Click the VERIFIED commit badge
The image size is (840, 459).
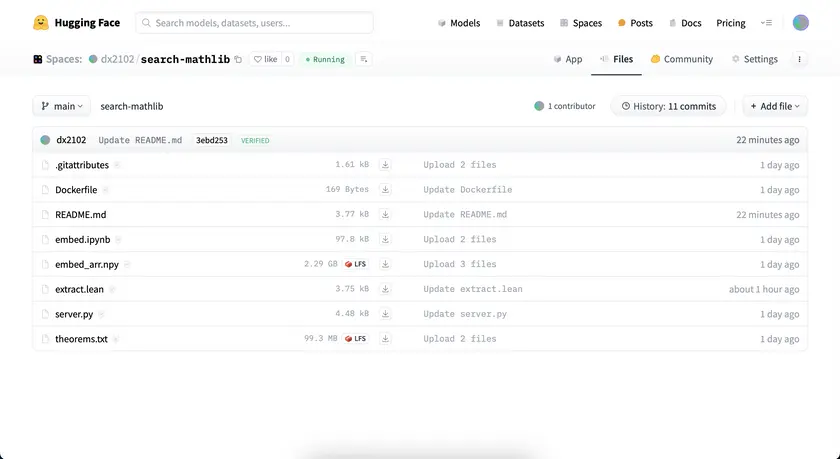[x=255, y=140]
